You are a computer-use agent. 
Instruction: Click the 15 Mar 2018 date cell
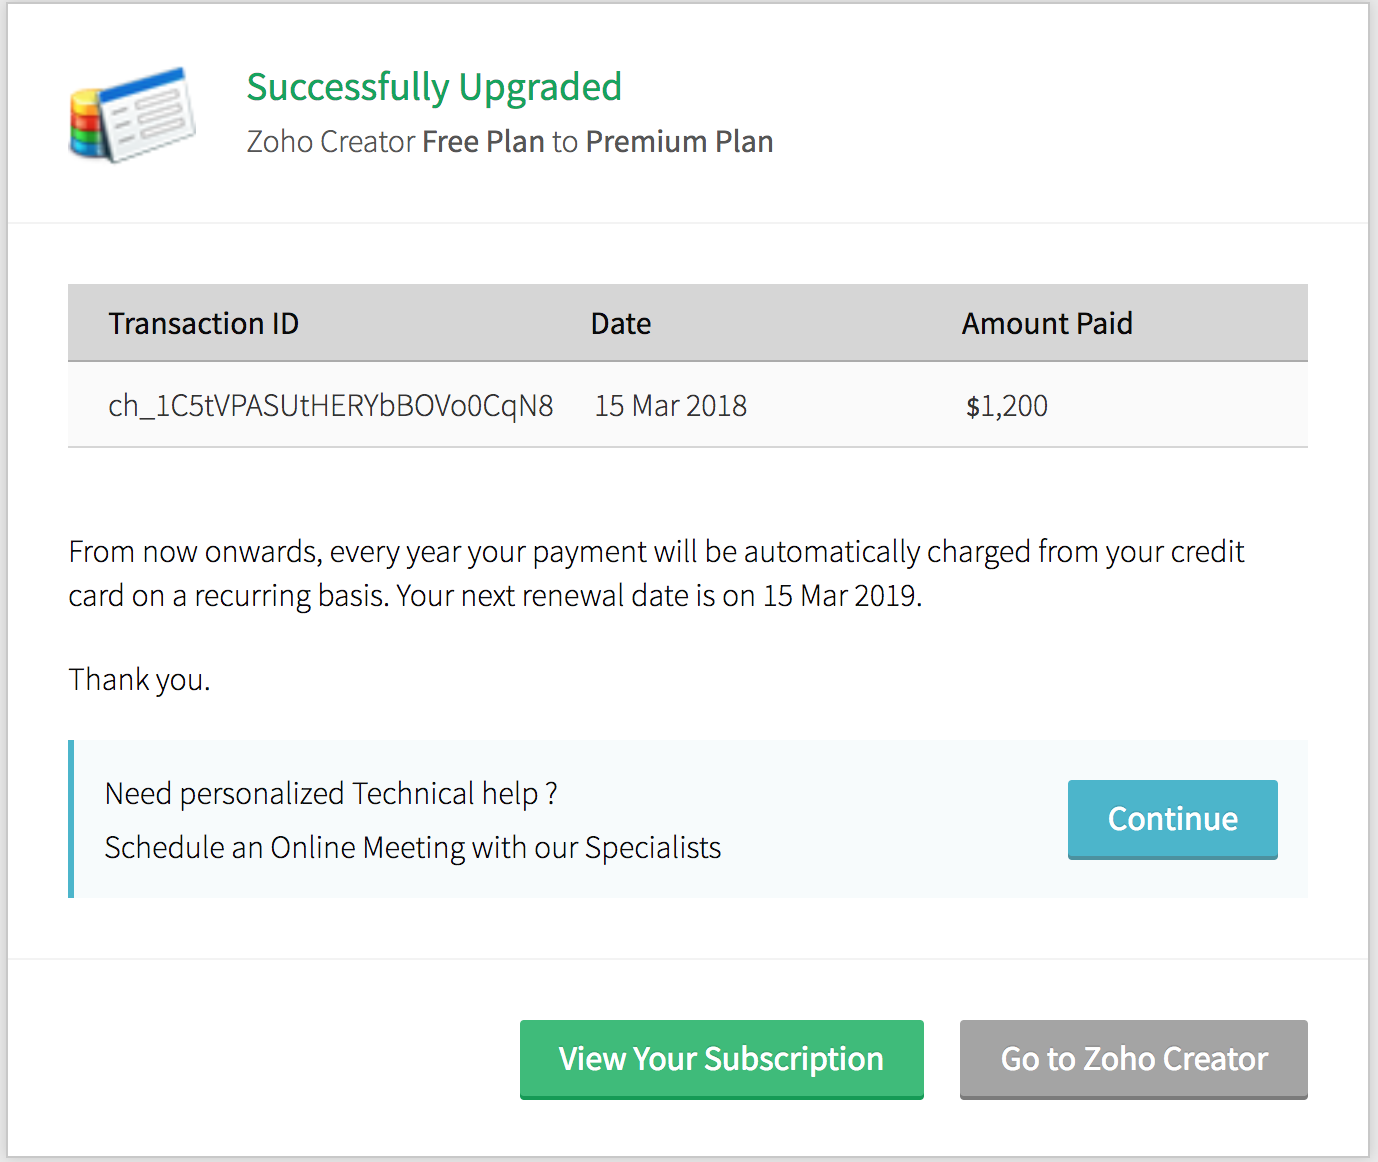click(670, 406)
